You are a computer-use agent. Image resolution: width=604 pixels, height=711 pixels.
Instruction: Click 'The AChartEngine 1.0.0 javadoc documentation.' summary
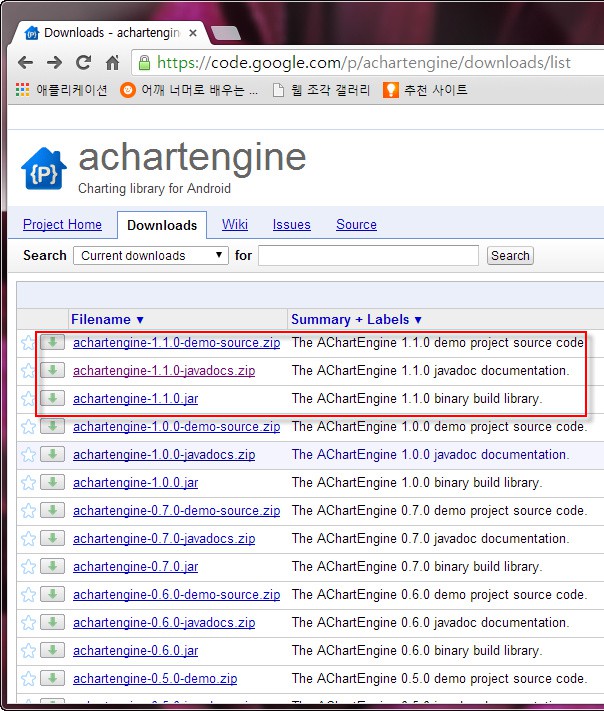[430, 455]
